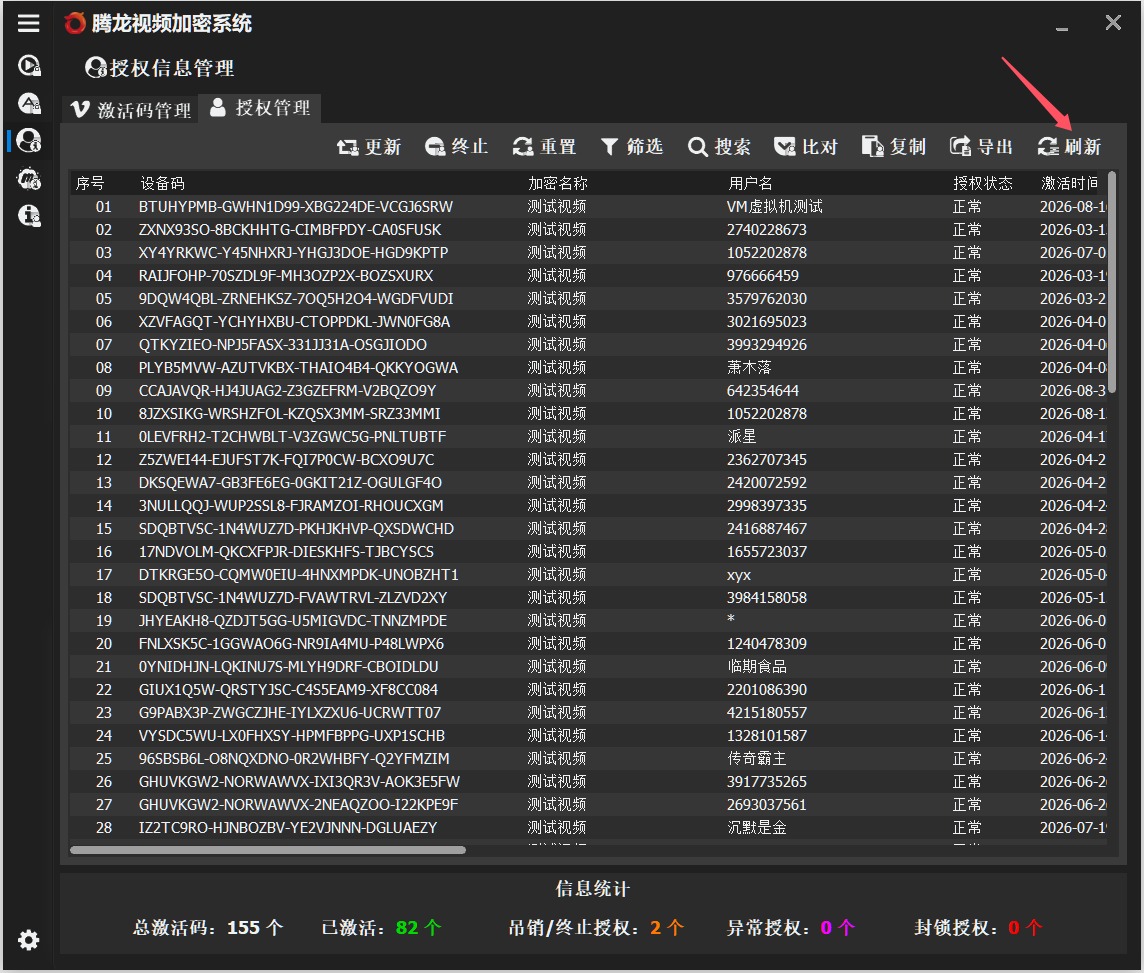Click the table's horizontal scrollbar thumb
Screen dimensions: 1144x973
pyautogui.click(x=268, y=850)
